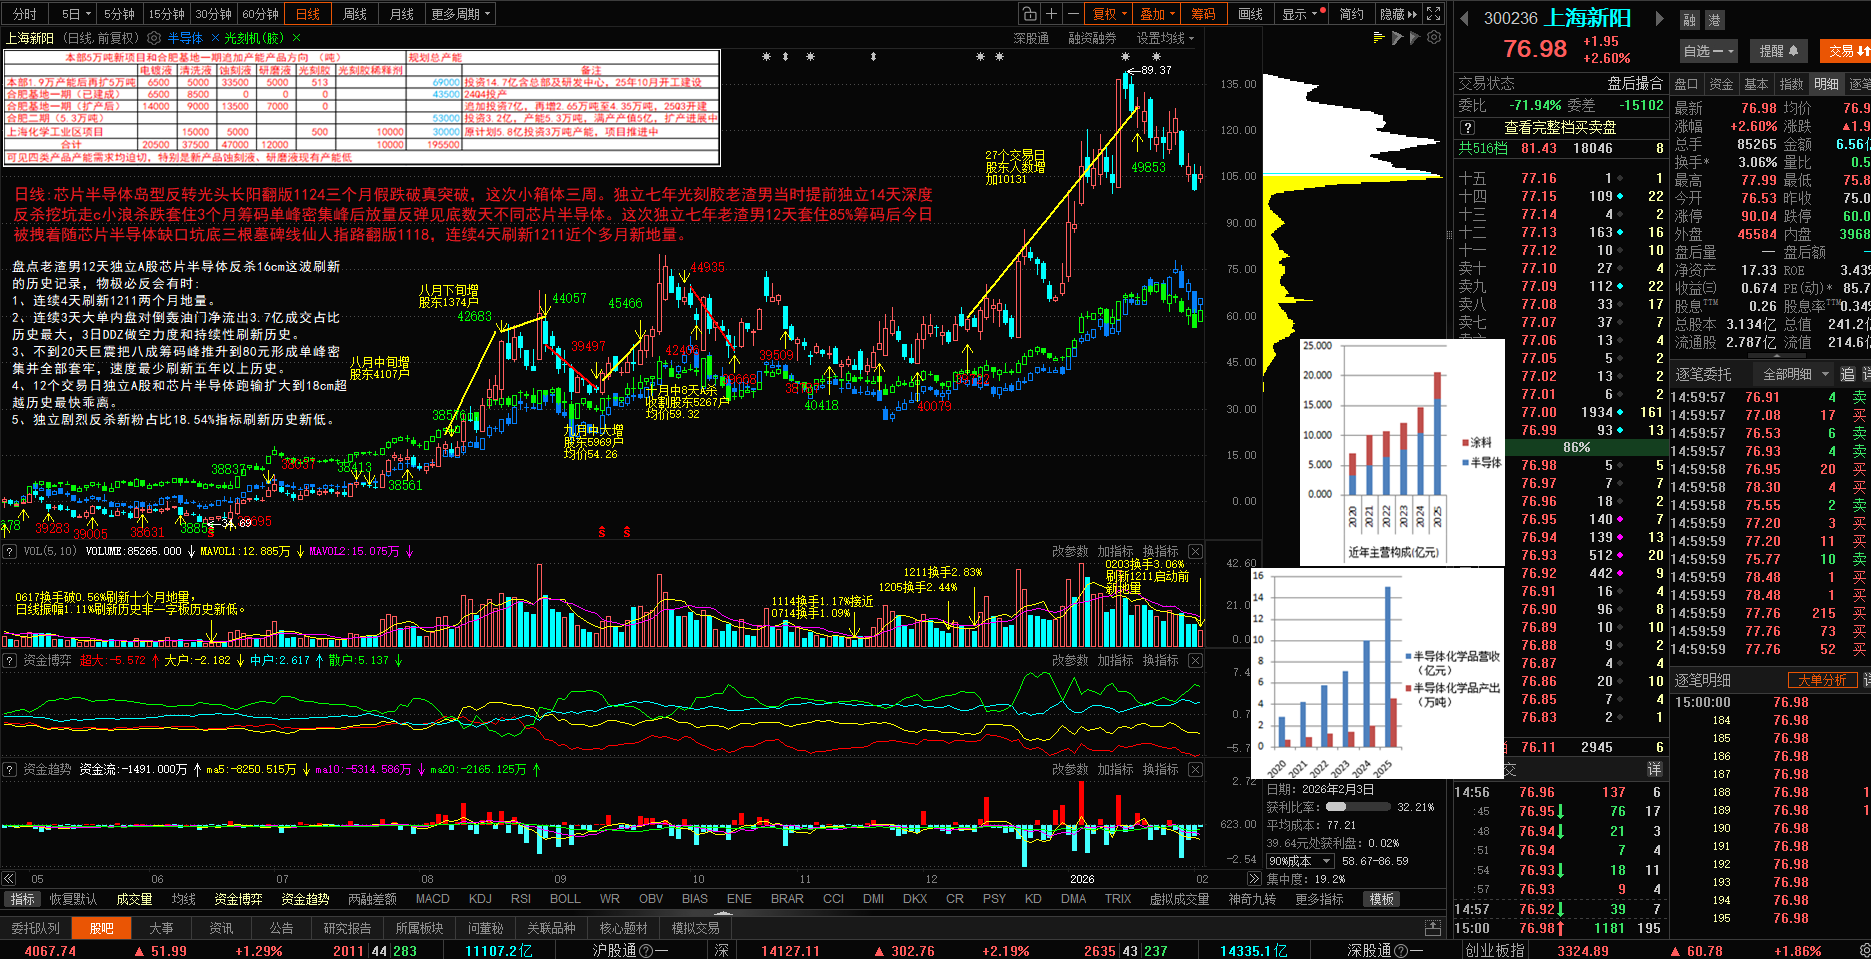Open the 5日 period dropdown
Image resolution: width=1871 pixels, height=959 pixels.
[x=76, y=14]
